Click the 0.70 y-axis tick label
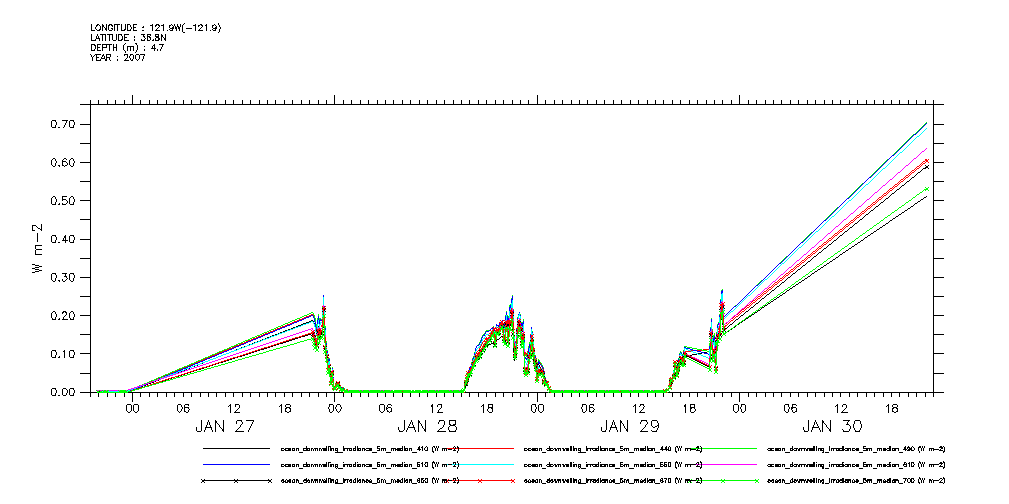 coord(63,124)
